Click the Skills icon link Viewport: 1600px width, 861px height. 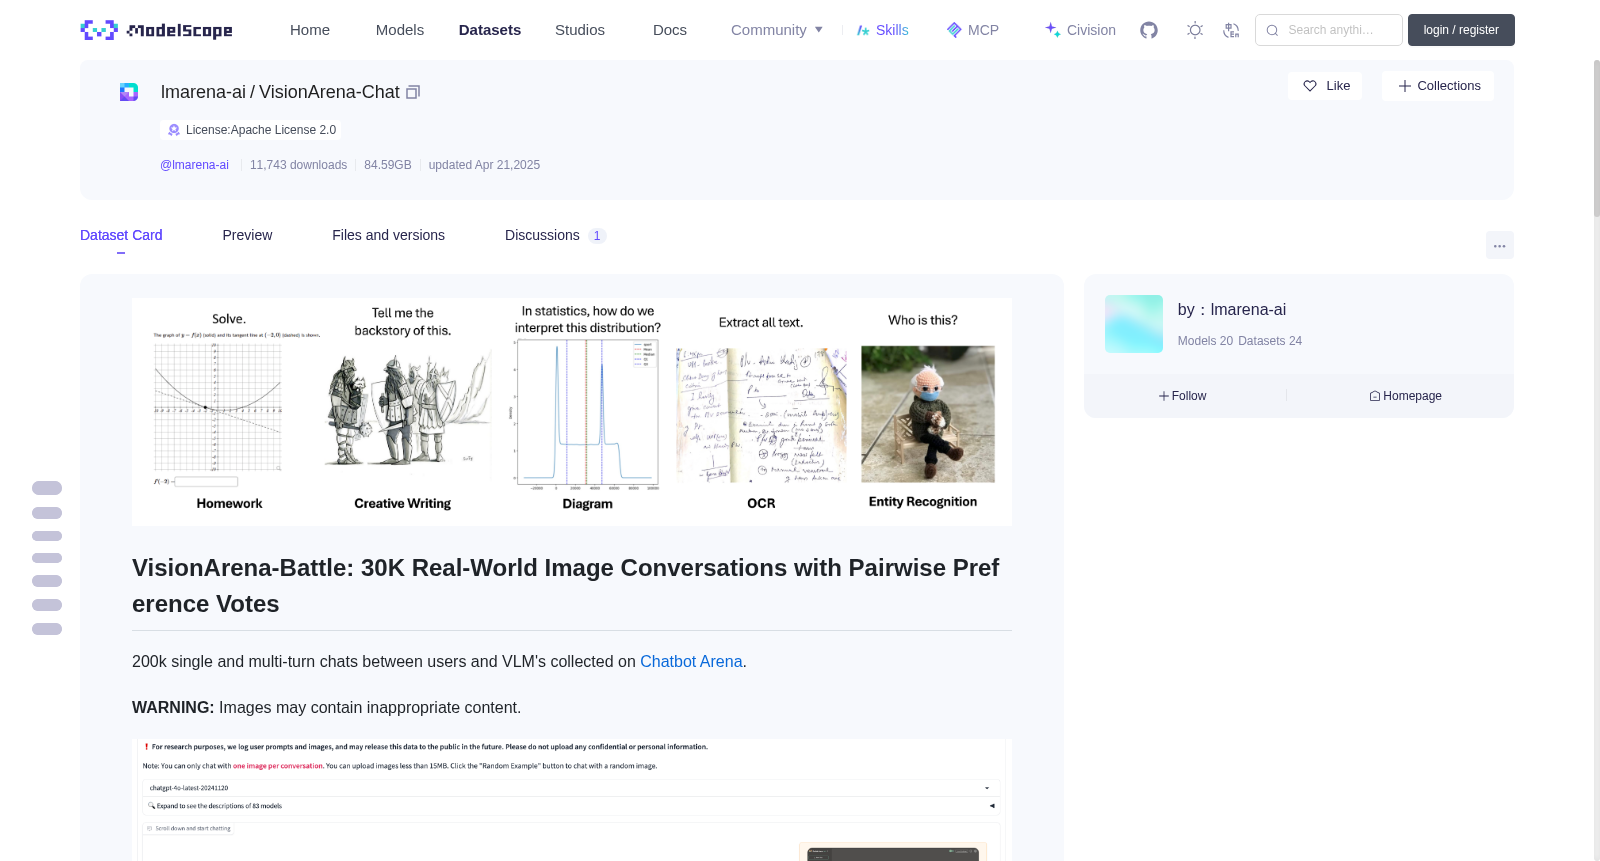tap(883, 30)
